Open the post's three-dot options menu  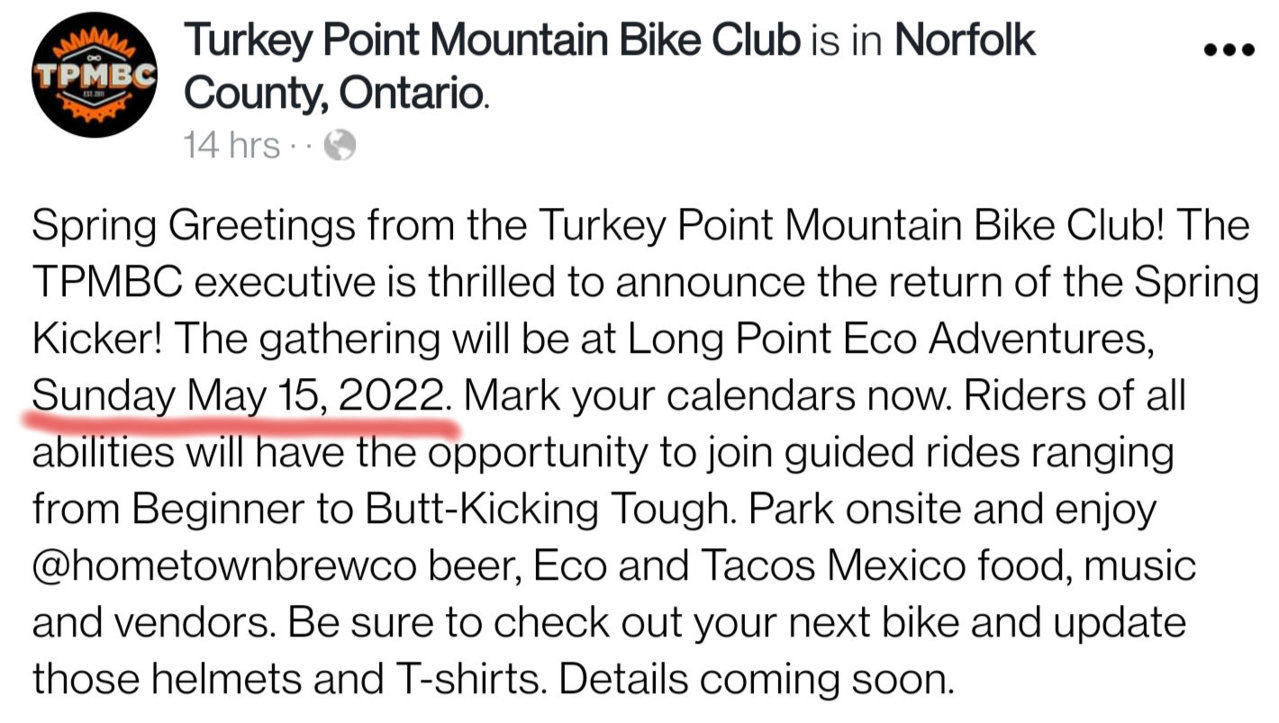point(1229,47)
